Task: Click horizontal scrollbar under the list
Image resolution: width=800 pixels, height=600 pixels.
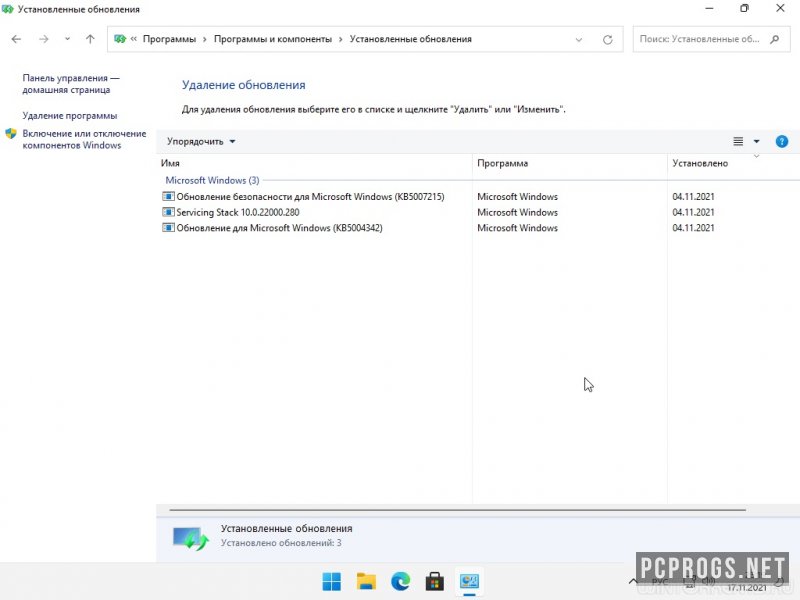Action: point(457,509)
